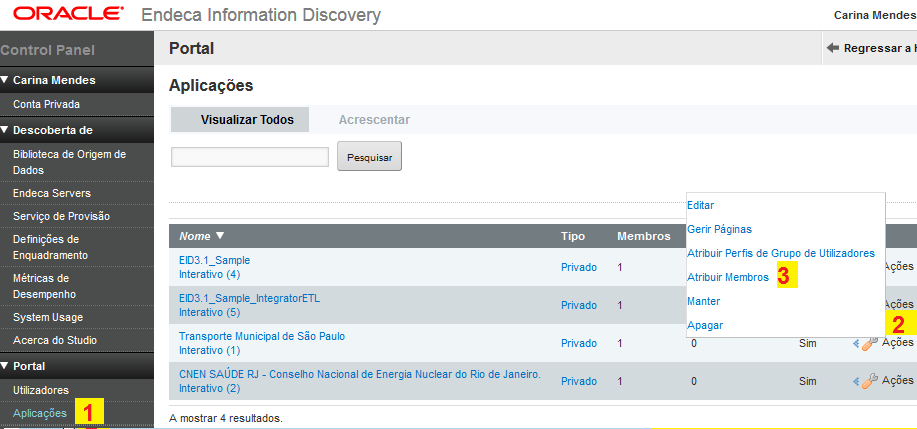Go to Endeca Servers in sidebar

52,193
